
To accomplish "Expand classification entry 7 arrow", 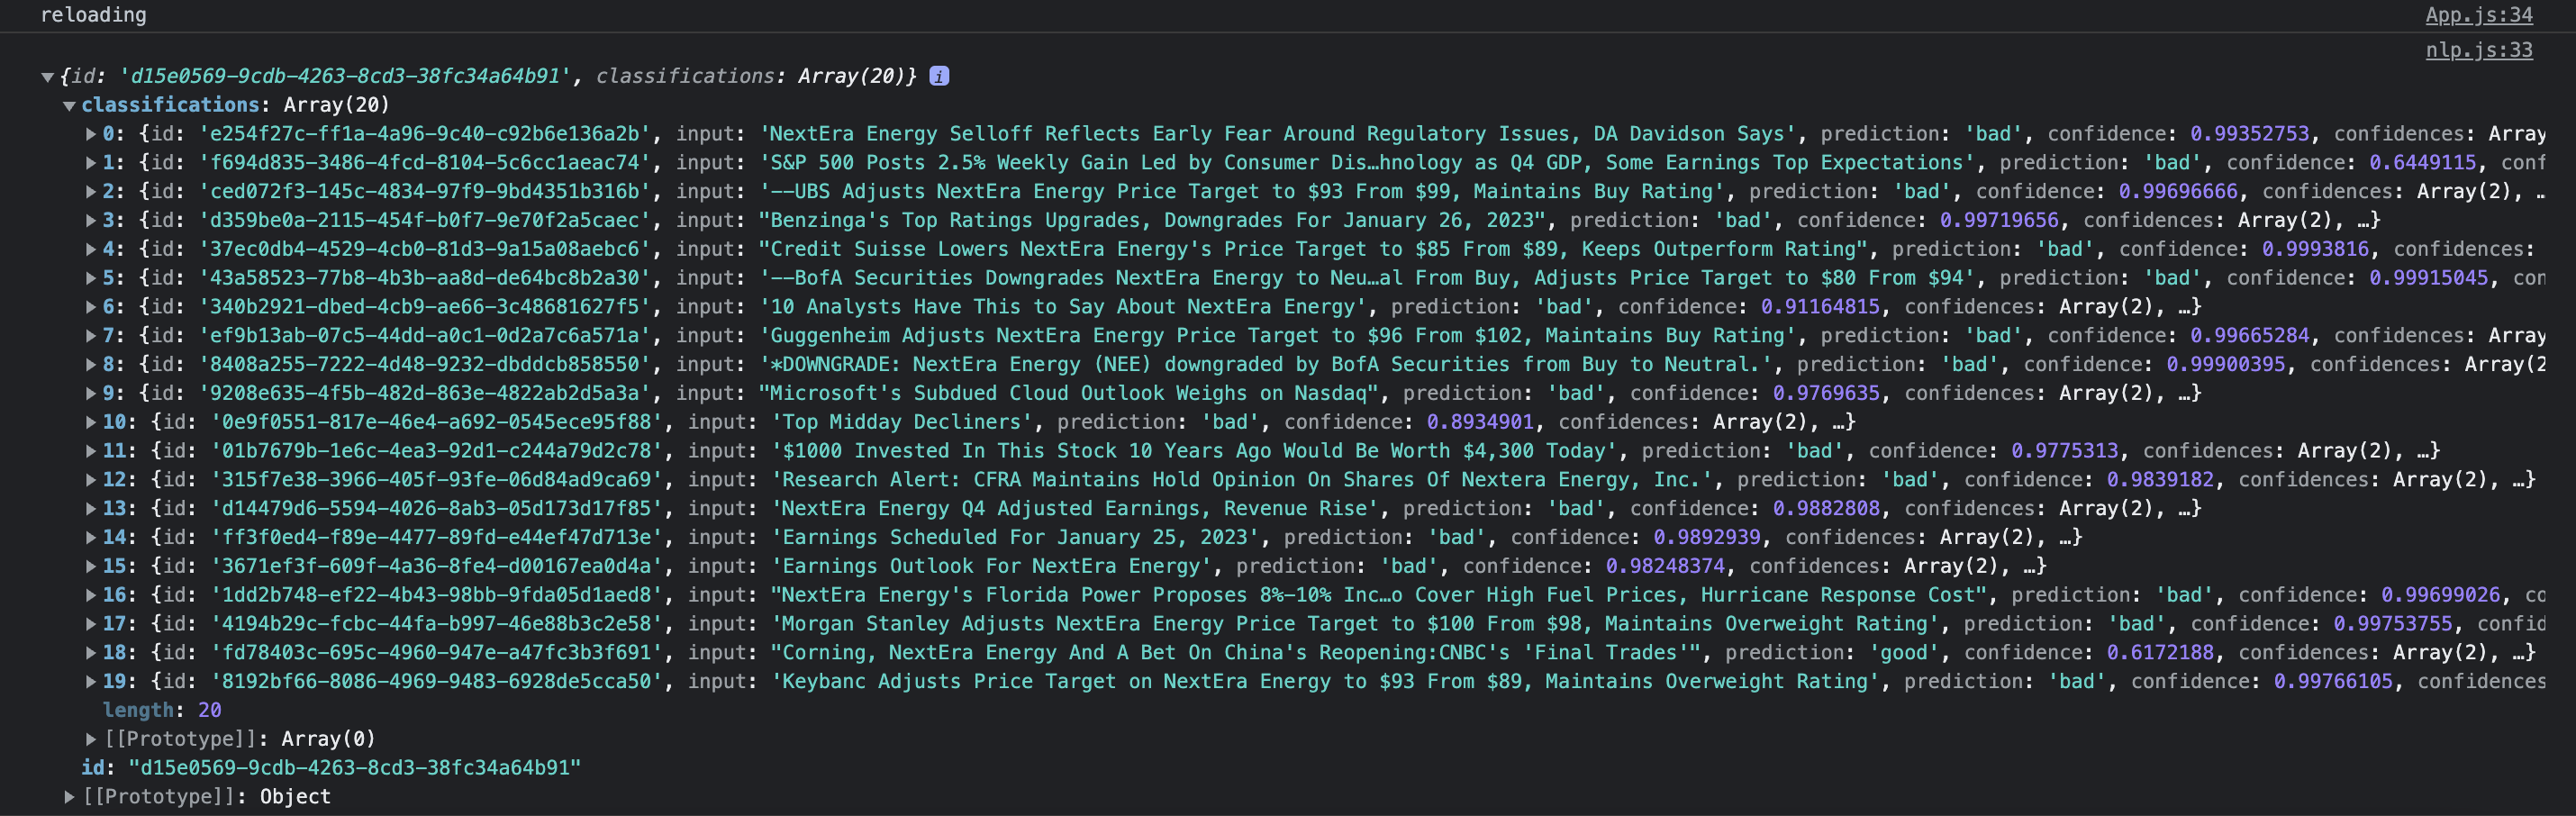I will pyautogui.click(x=91, y=336).
